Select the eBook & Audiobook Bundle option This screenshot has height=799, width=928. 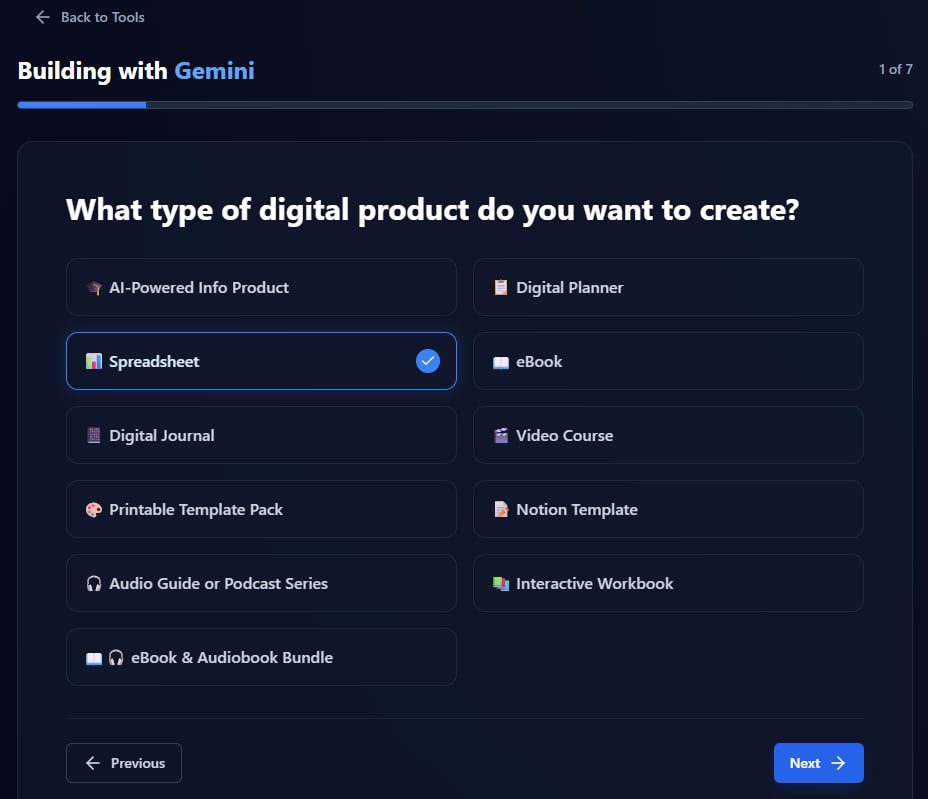click(x=261, y=657)
